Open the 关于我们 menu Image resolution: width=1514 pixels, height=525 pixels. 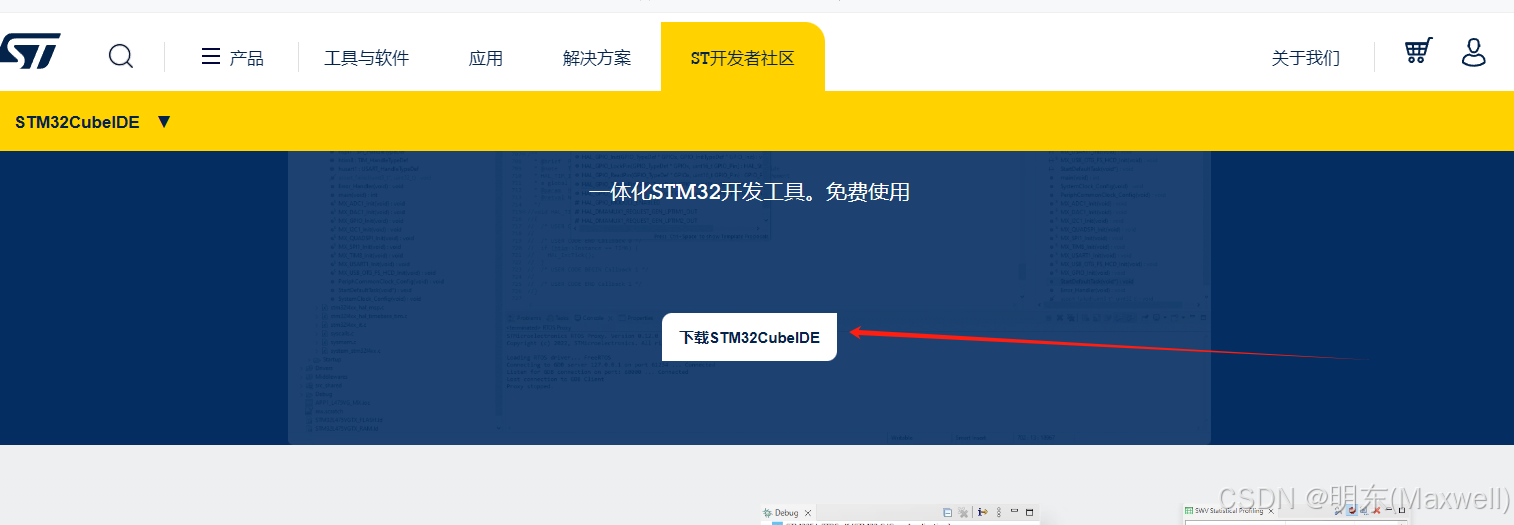(1306, 58)
